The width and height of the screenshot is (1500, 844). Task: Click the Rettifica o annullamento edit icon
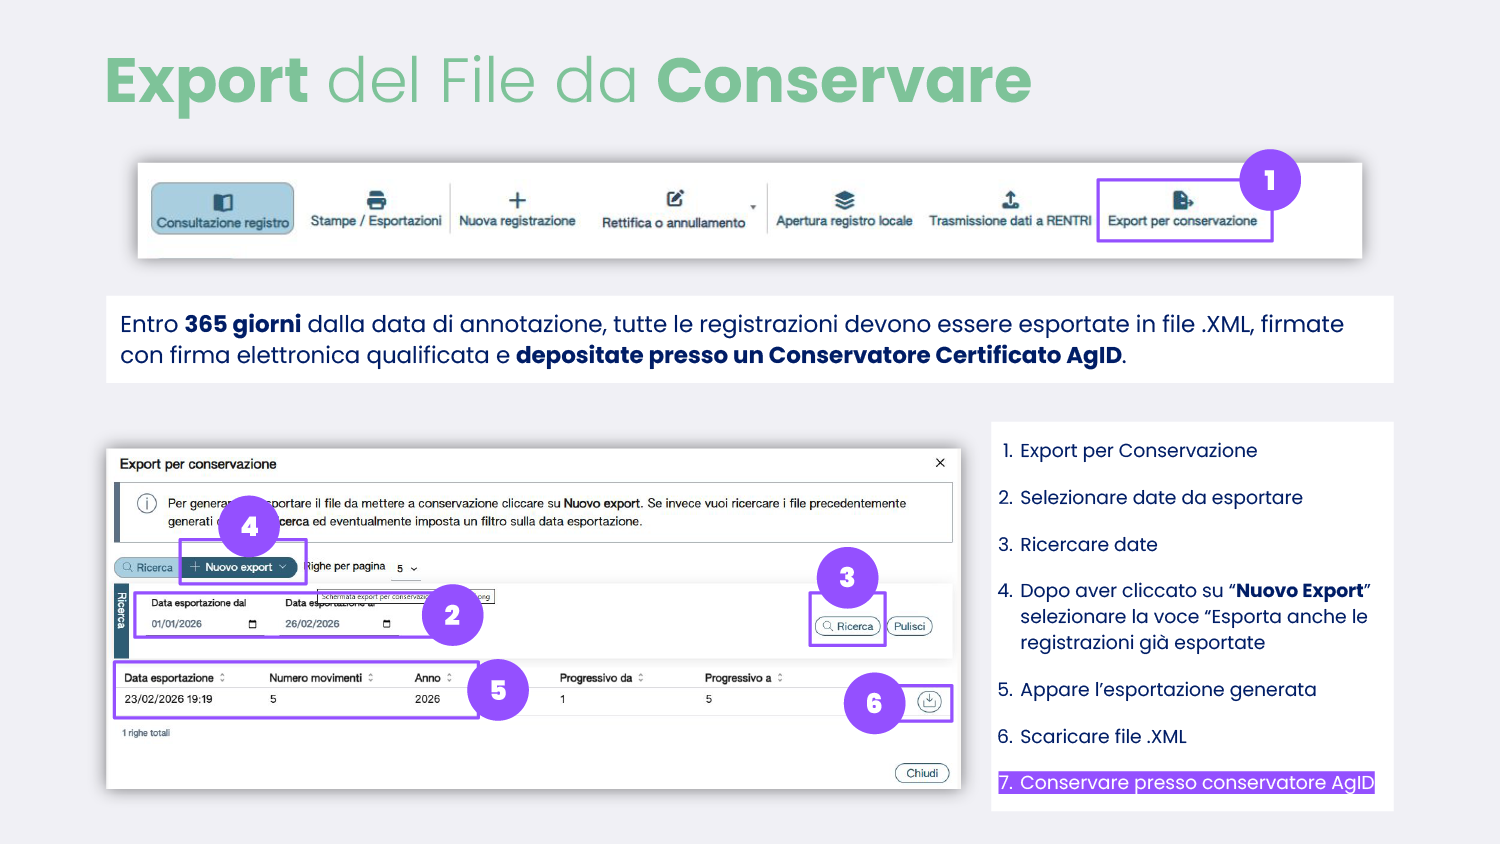[x=675, y=199]
